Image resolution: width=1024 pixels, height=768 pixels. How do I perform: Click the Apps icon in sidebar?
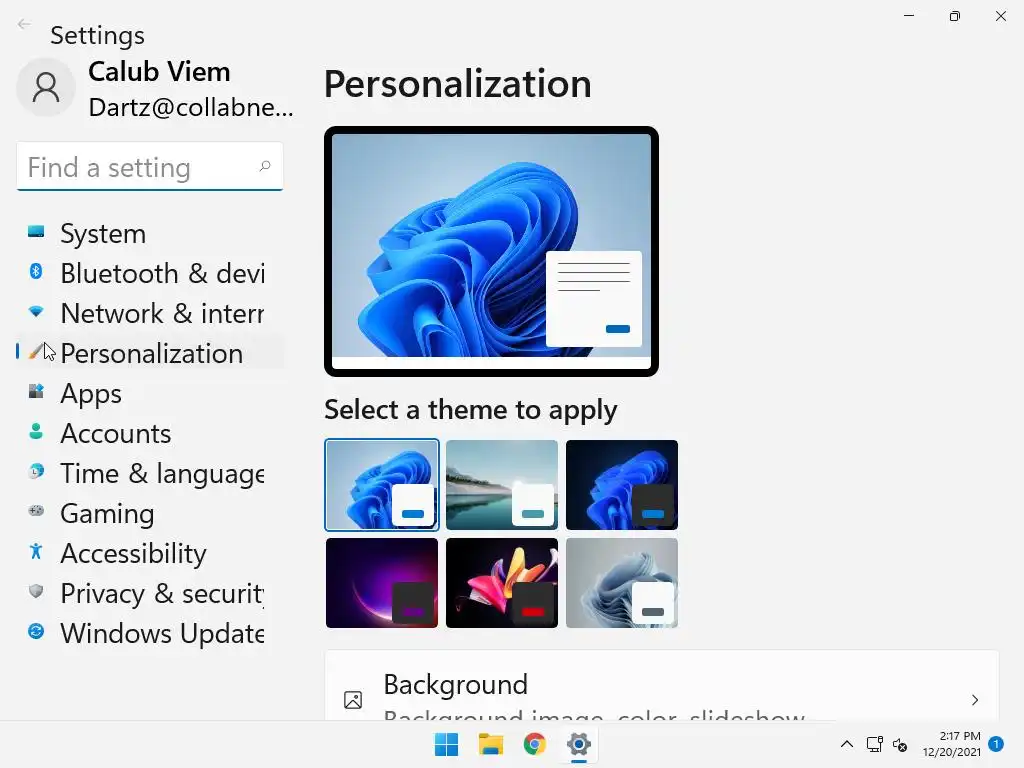coord(36,391)
